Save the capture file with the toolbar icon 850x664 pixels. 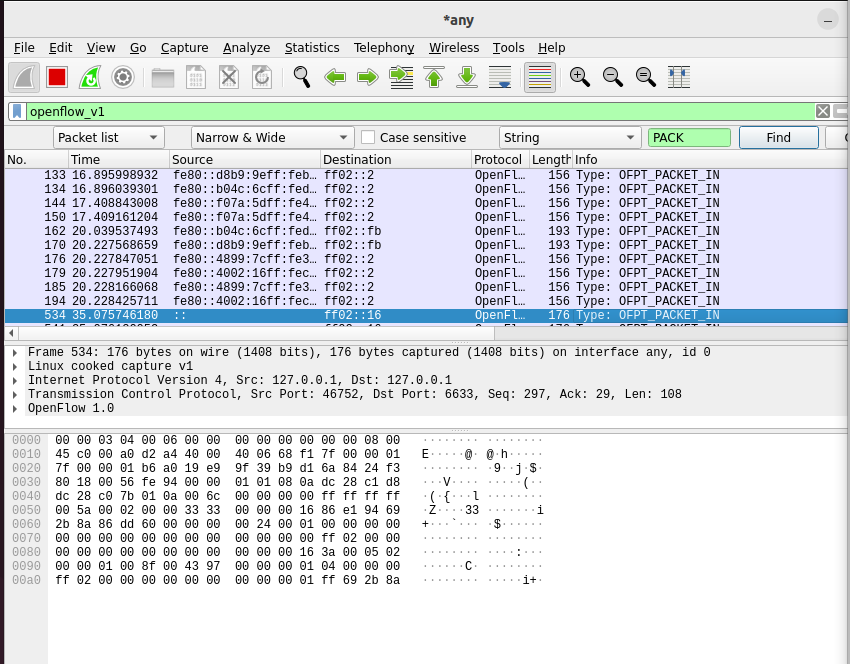(x=196, y=78)
